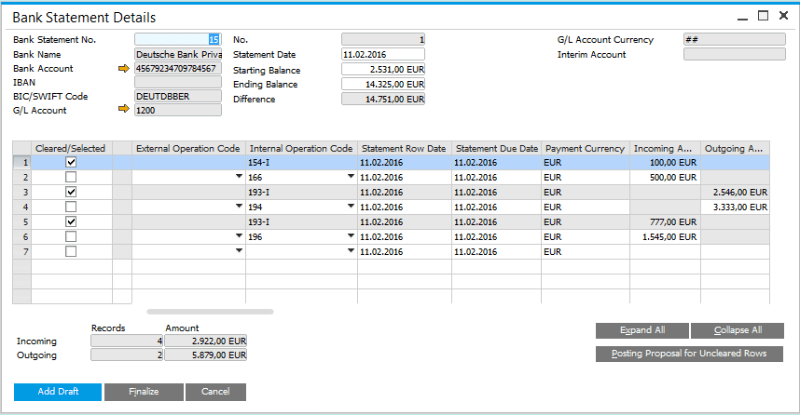Maximize the Bank Statement Details window
This screenshot has width=800, height=415.
tap(763, 17)
